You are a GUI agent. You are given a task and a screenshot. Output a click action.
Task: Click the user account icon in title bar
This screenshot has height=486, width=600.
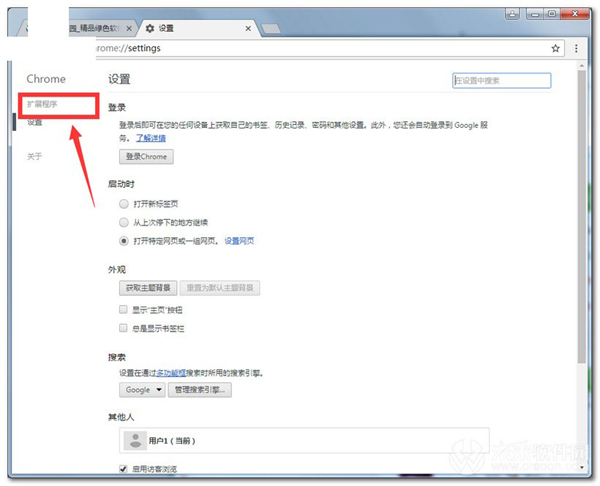pyautogui.click(x=512, y=14)
